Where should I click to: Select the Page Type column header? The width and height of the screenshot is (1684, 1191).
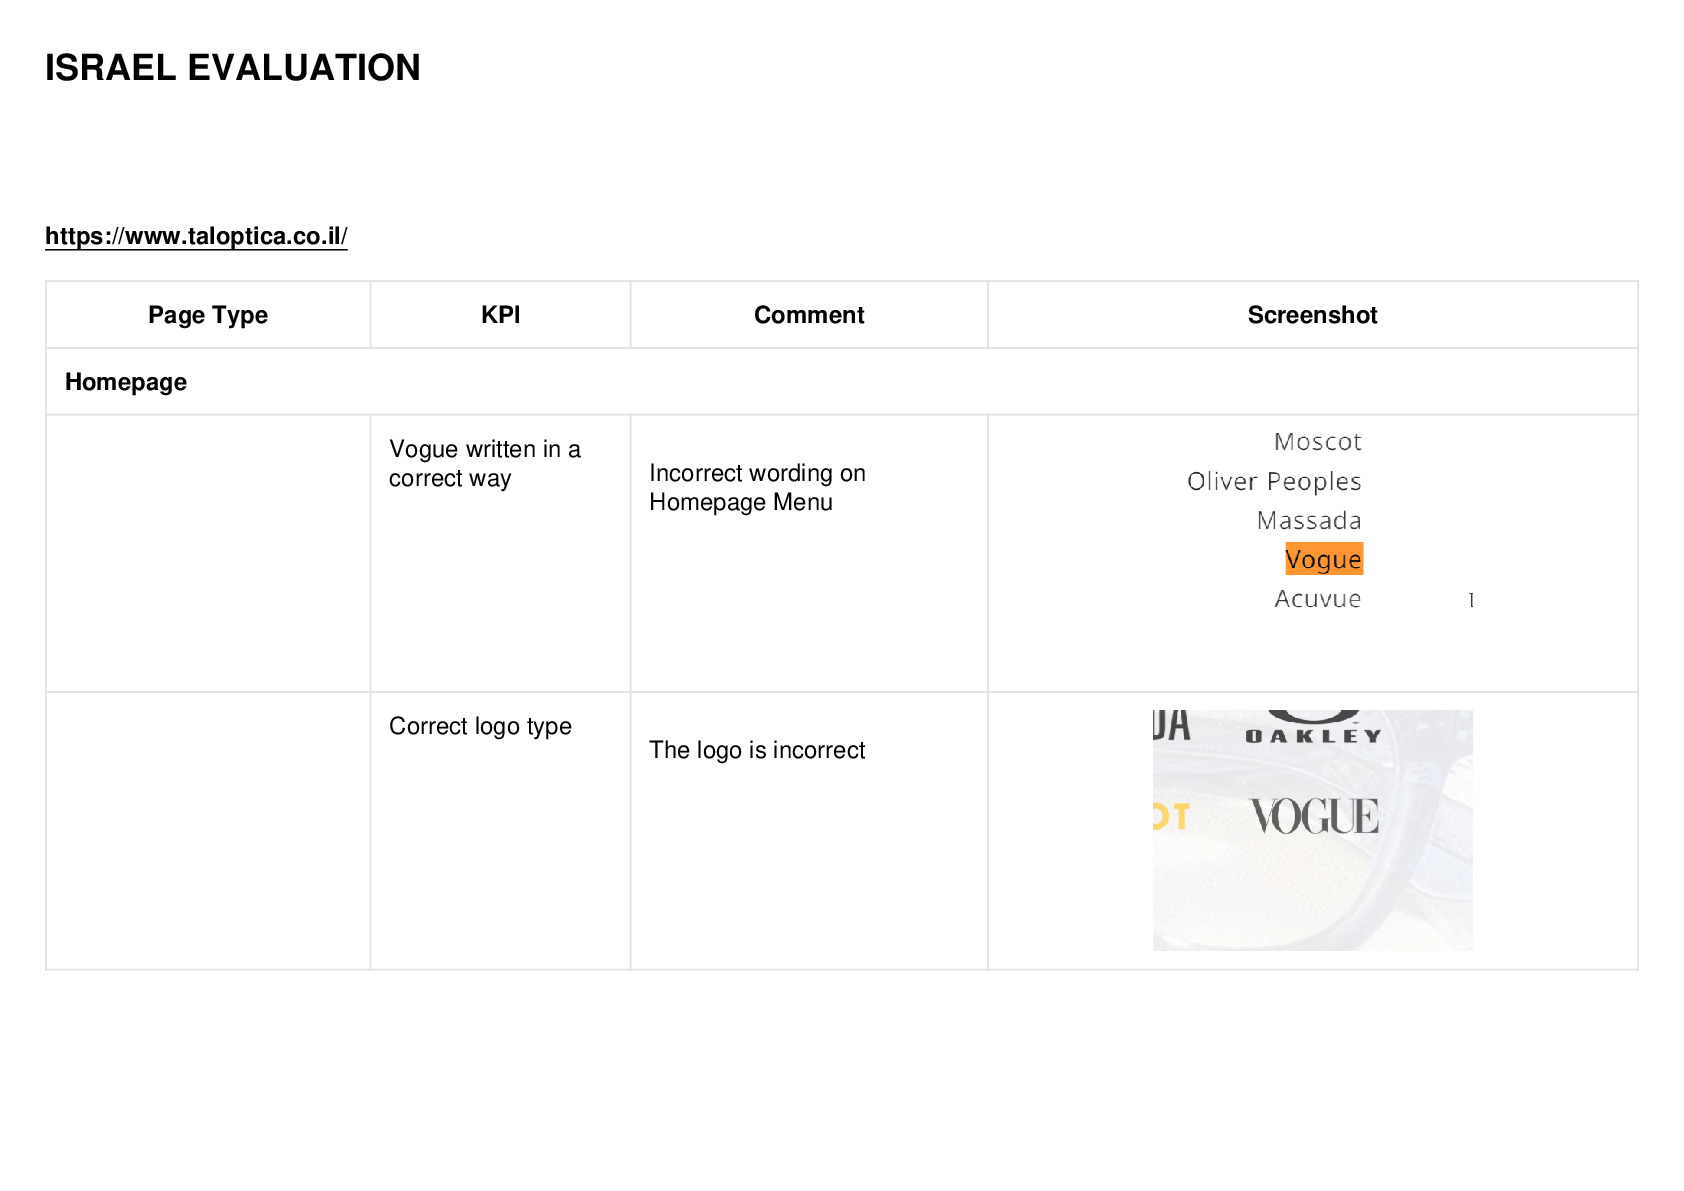tap(208, 315)
